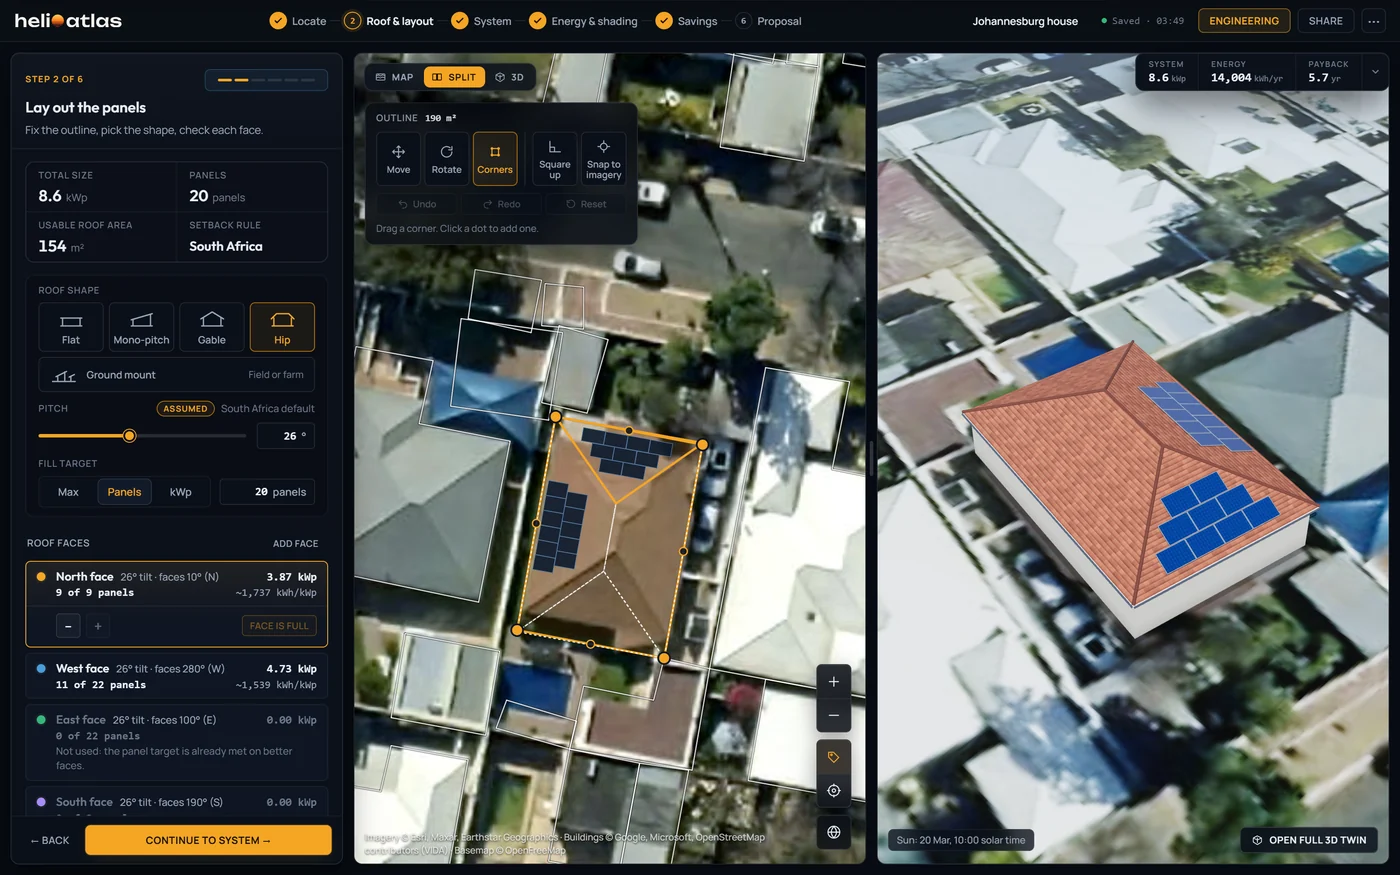This screenshot has height=875, width=1400.
Task: Switch view to 3D mode
Action: [510, 77]
